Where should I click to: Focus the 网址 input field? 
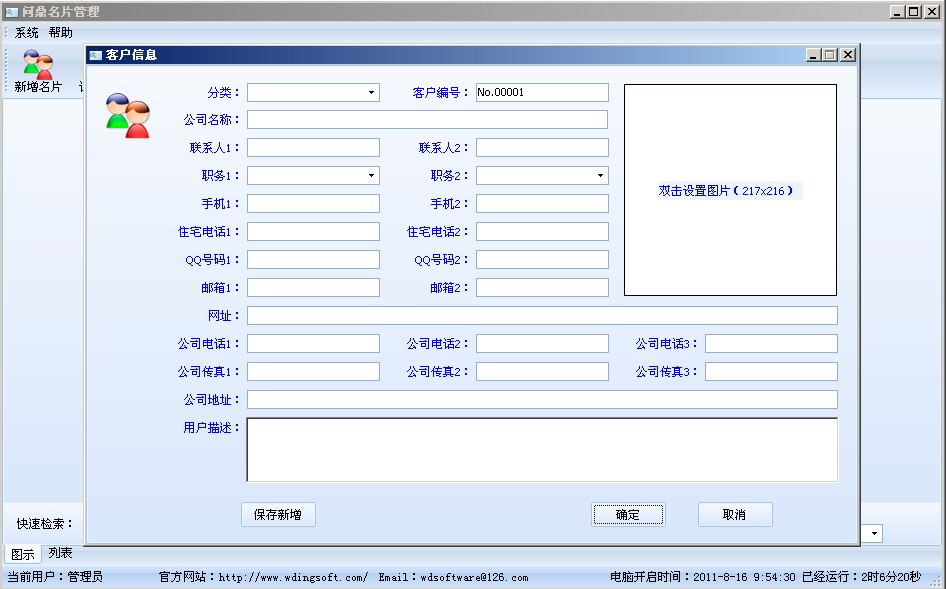(x=542, y=316)
